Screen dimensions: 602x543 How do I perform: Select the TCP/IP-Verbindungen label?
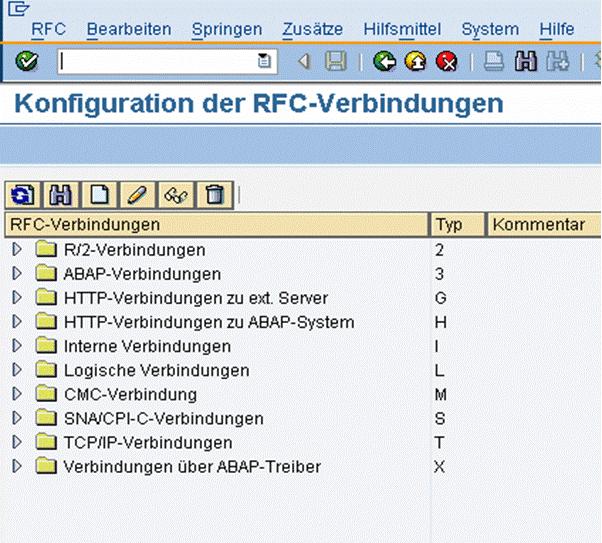tap(148, 443)
